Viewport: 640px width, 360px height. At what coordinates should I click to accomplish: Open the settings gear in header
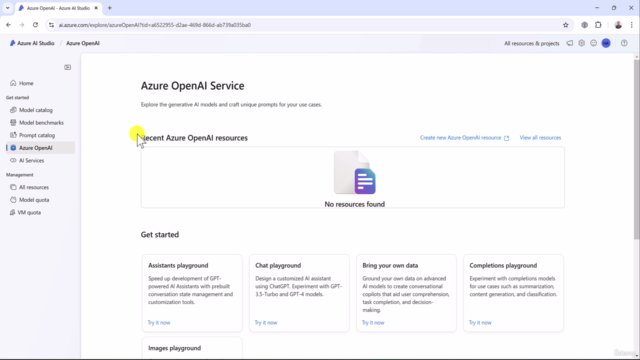point(582,43)
